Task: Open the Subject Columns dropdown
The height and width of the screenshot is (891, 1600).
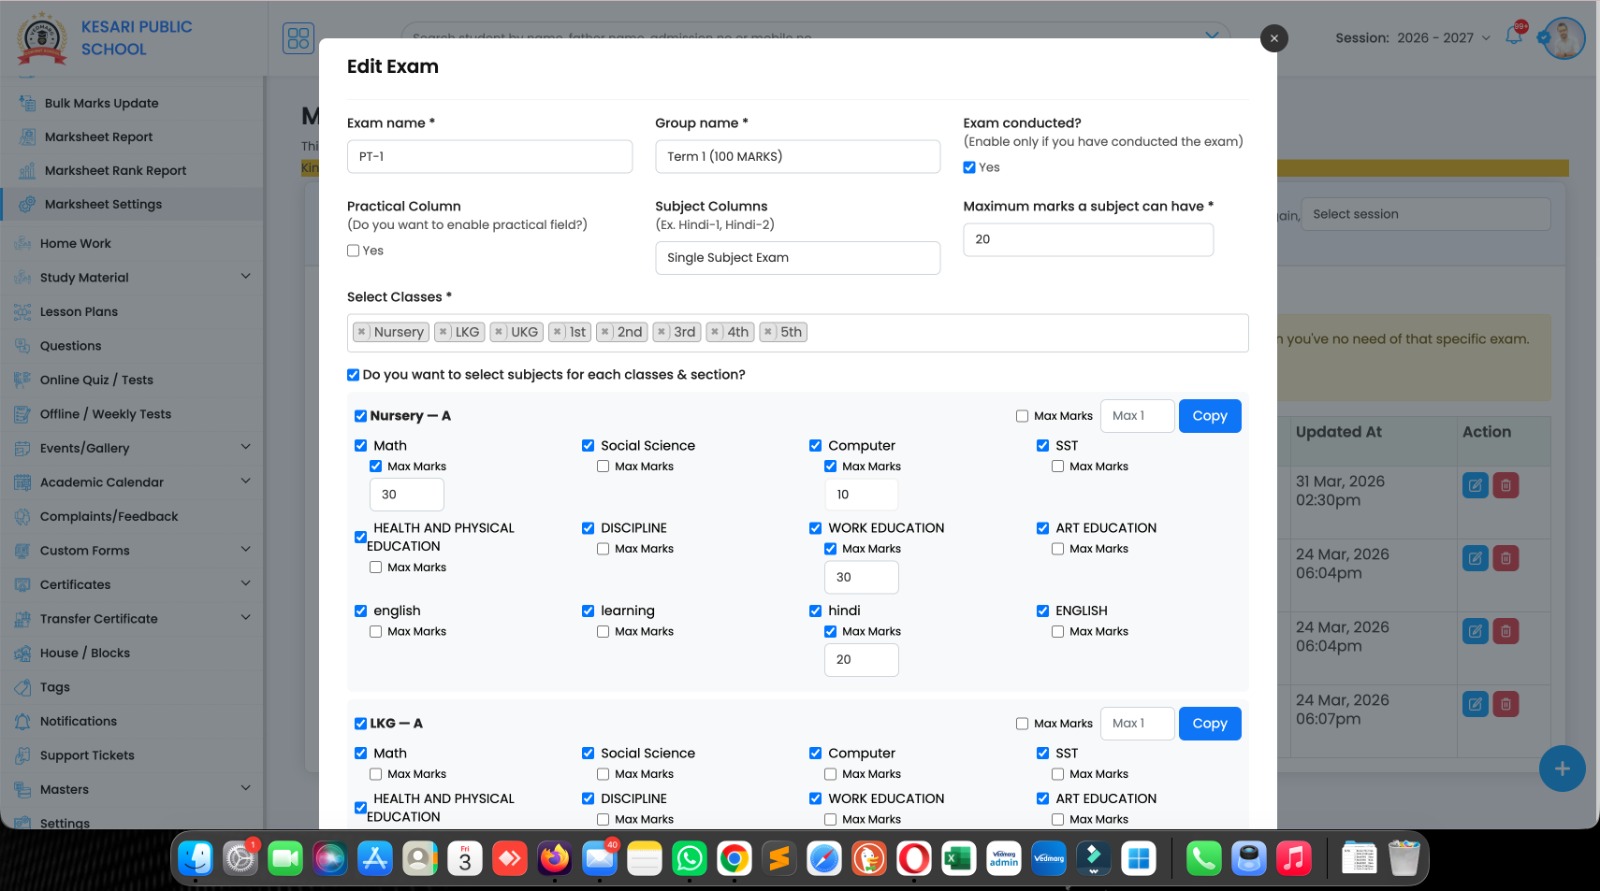Action: pyautogui.click(x=797, y=258)
